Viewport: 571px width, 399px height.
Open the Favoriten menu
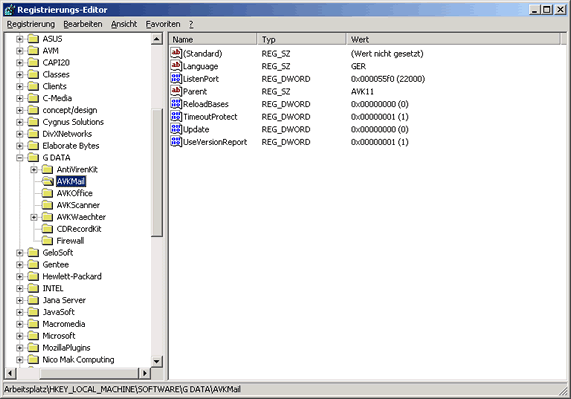pos(163,24)
